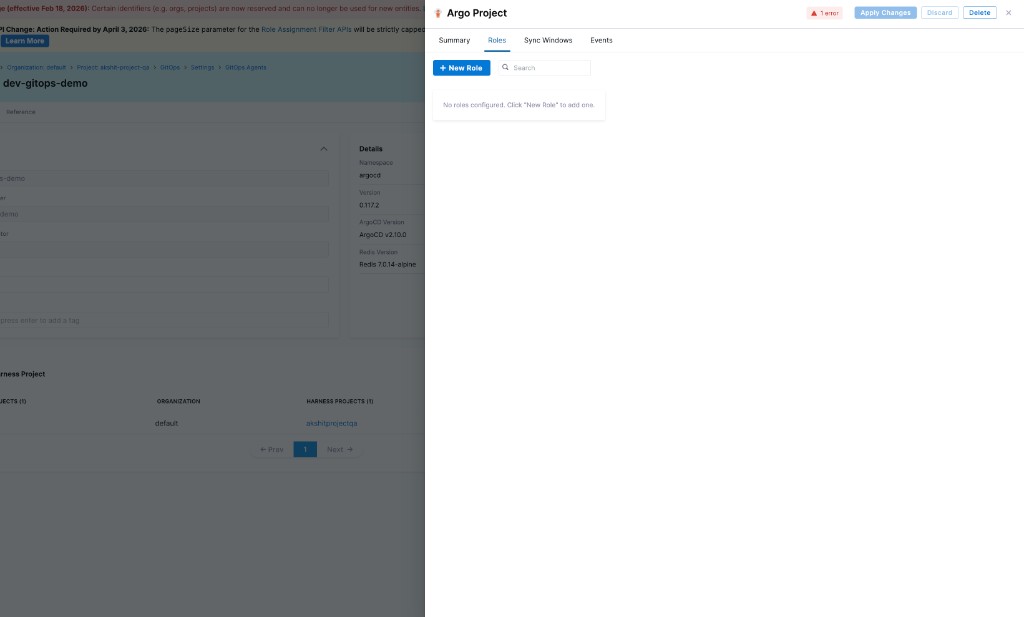The image size is (1024, 617).
Task: Go to the Events tab
Action: (x=601, y=40)
